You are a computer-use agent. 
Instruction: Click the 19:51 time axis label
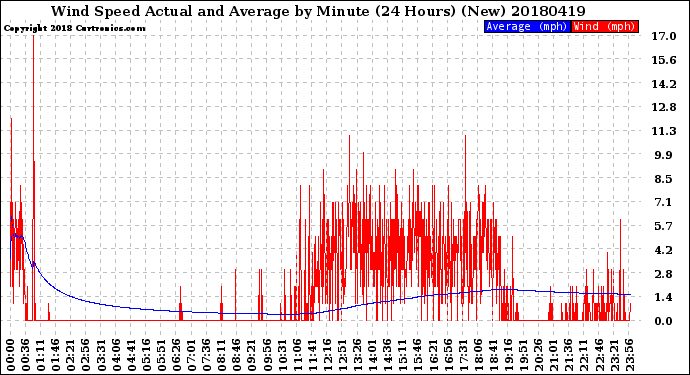click(523, 355)
